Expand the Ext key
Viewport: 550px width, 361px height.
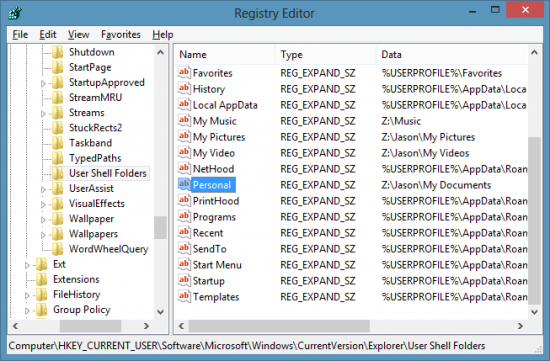point(27,265)
